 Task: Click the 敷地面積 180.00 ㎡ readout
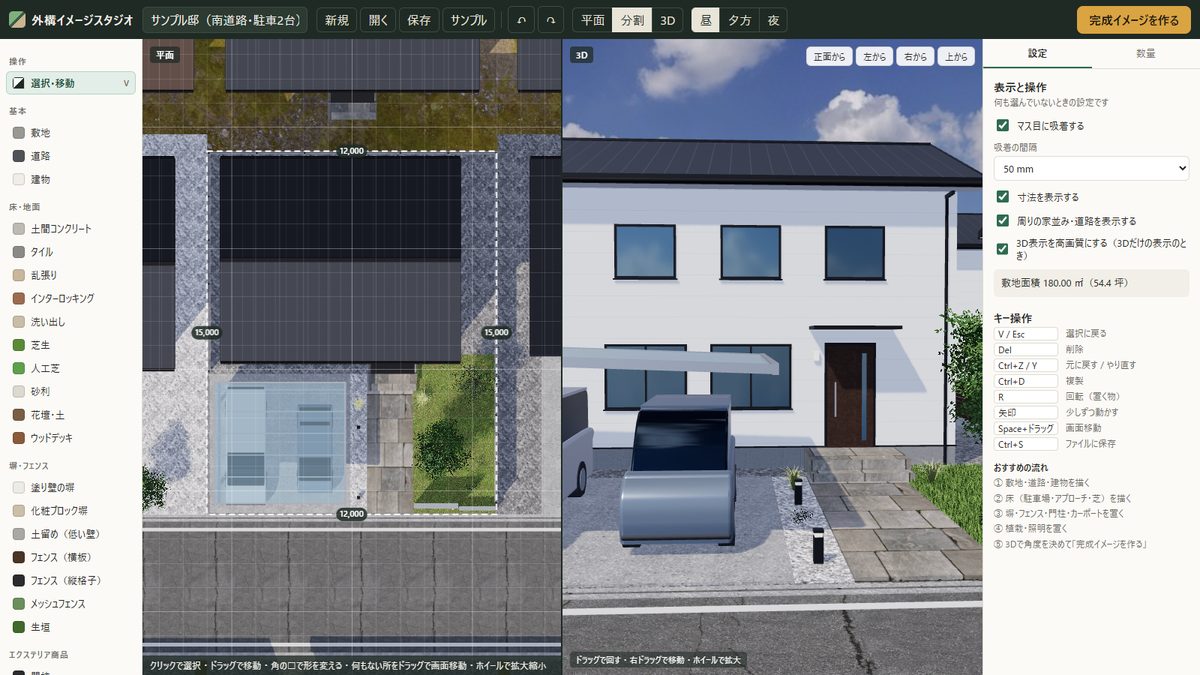pos(1091,283)
